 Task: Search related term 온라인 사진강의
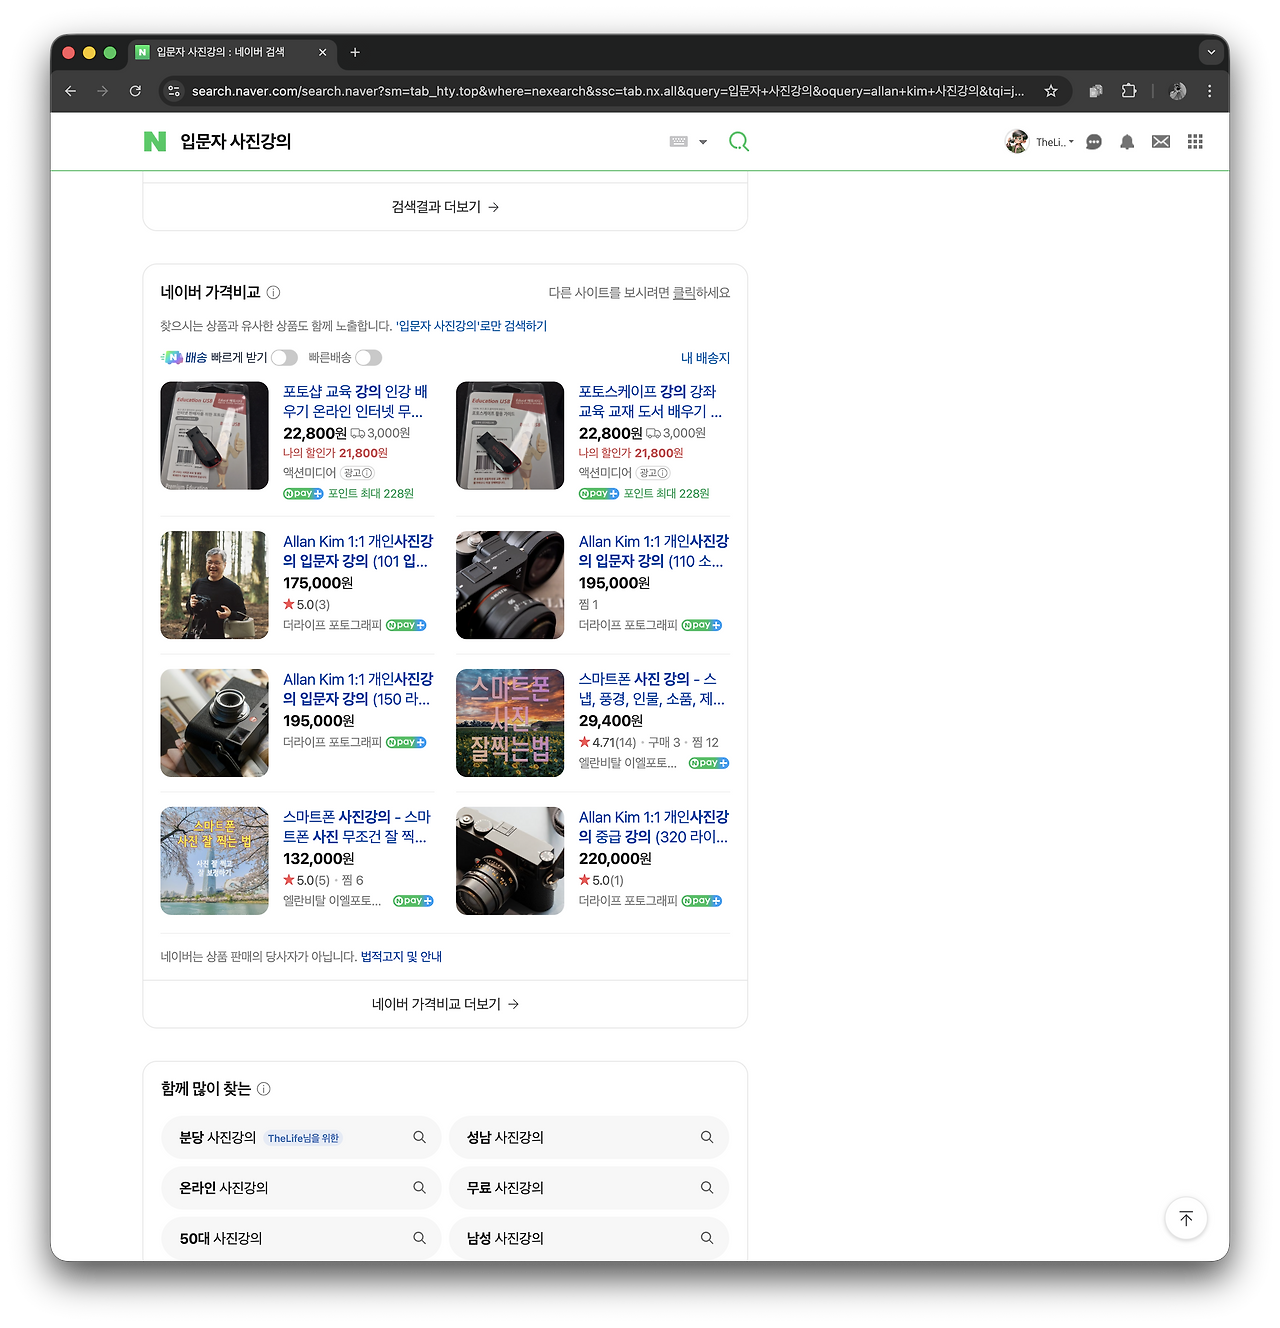301,1188
